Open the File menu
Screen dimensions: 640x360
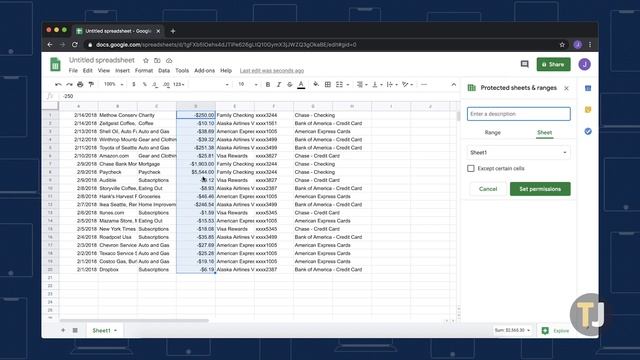(x=73, y=71)
